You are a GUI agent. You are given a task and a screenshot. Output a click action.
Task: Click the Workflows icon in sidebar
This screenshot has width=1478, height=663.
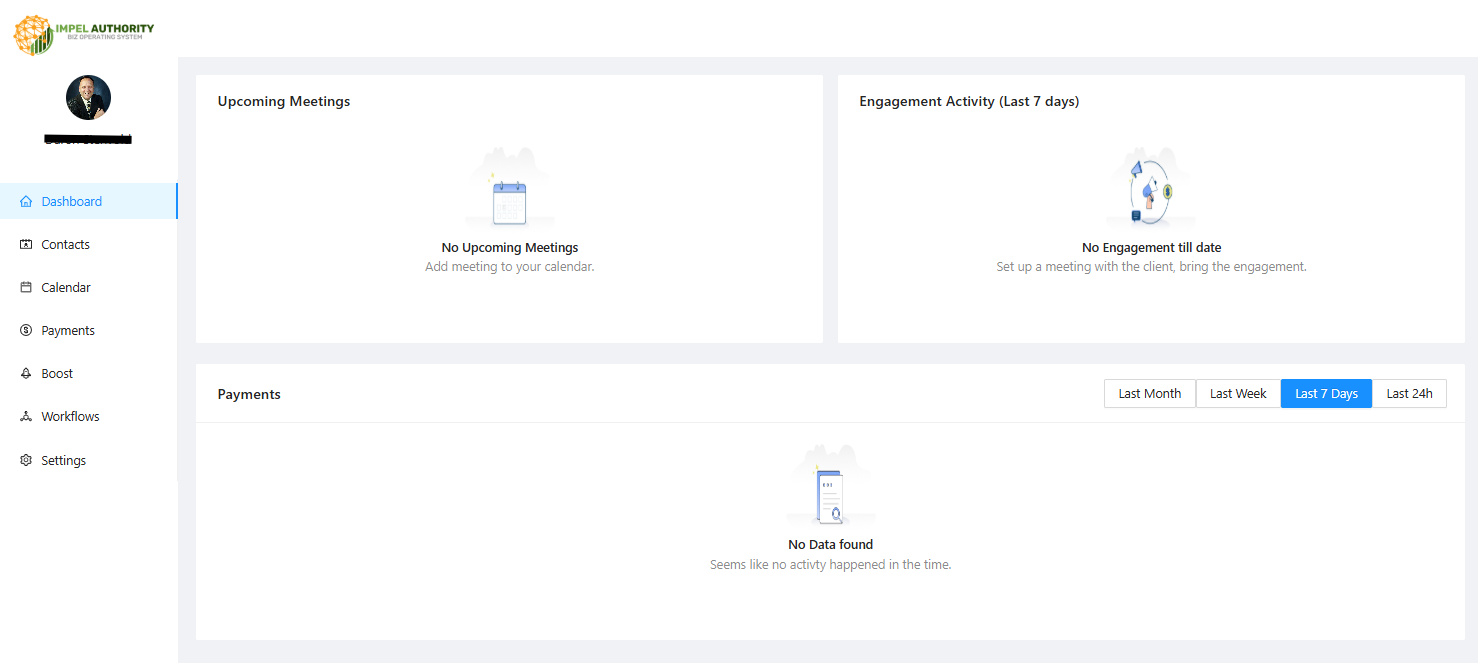[x=26, y=416]
